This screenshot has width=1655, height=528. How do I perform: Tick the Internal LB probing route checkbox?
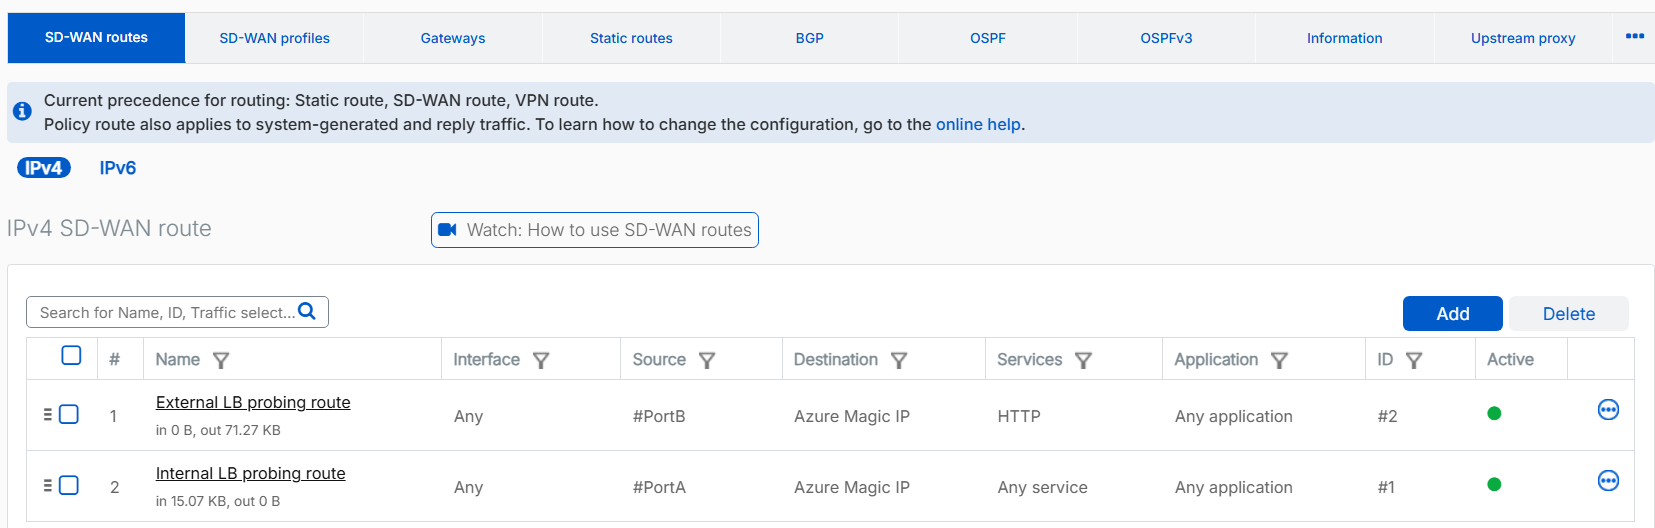[69, 485]
